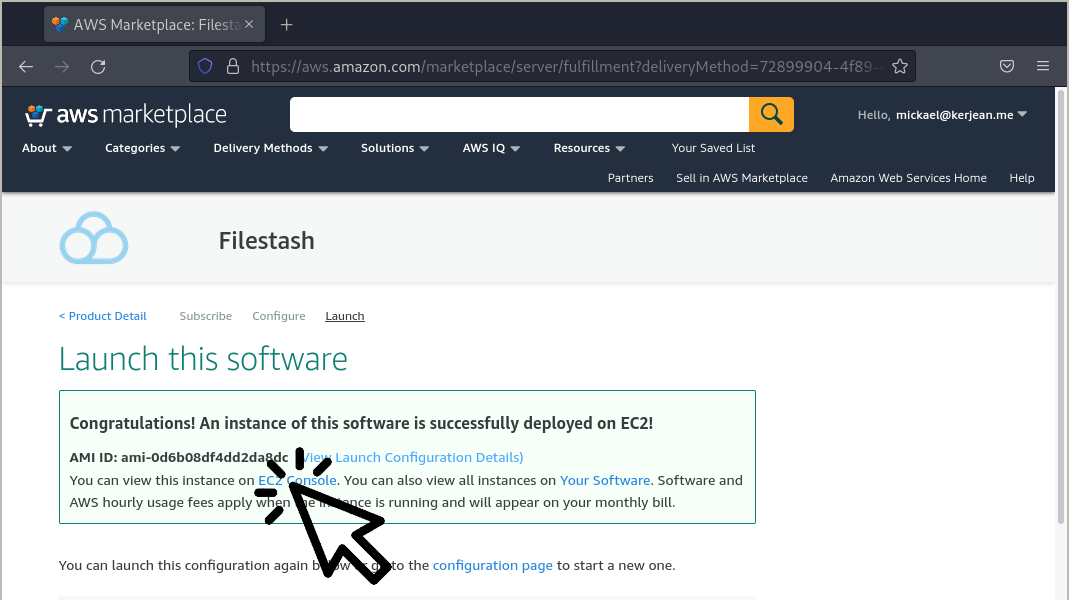Open the Resources dropdown
Image resolution: width=1069 pixels, height=600 pixels.
(589, 148)
